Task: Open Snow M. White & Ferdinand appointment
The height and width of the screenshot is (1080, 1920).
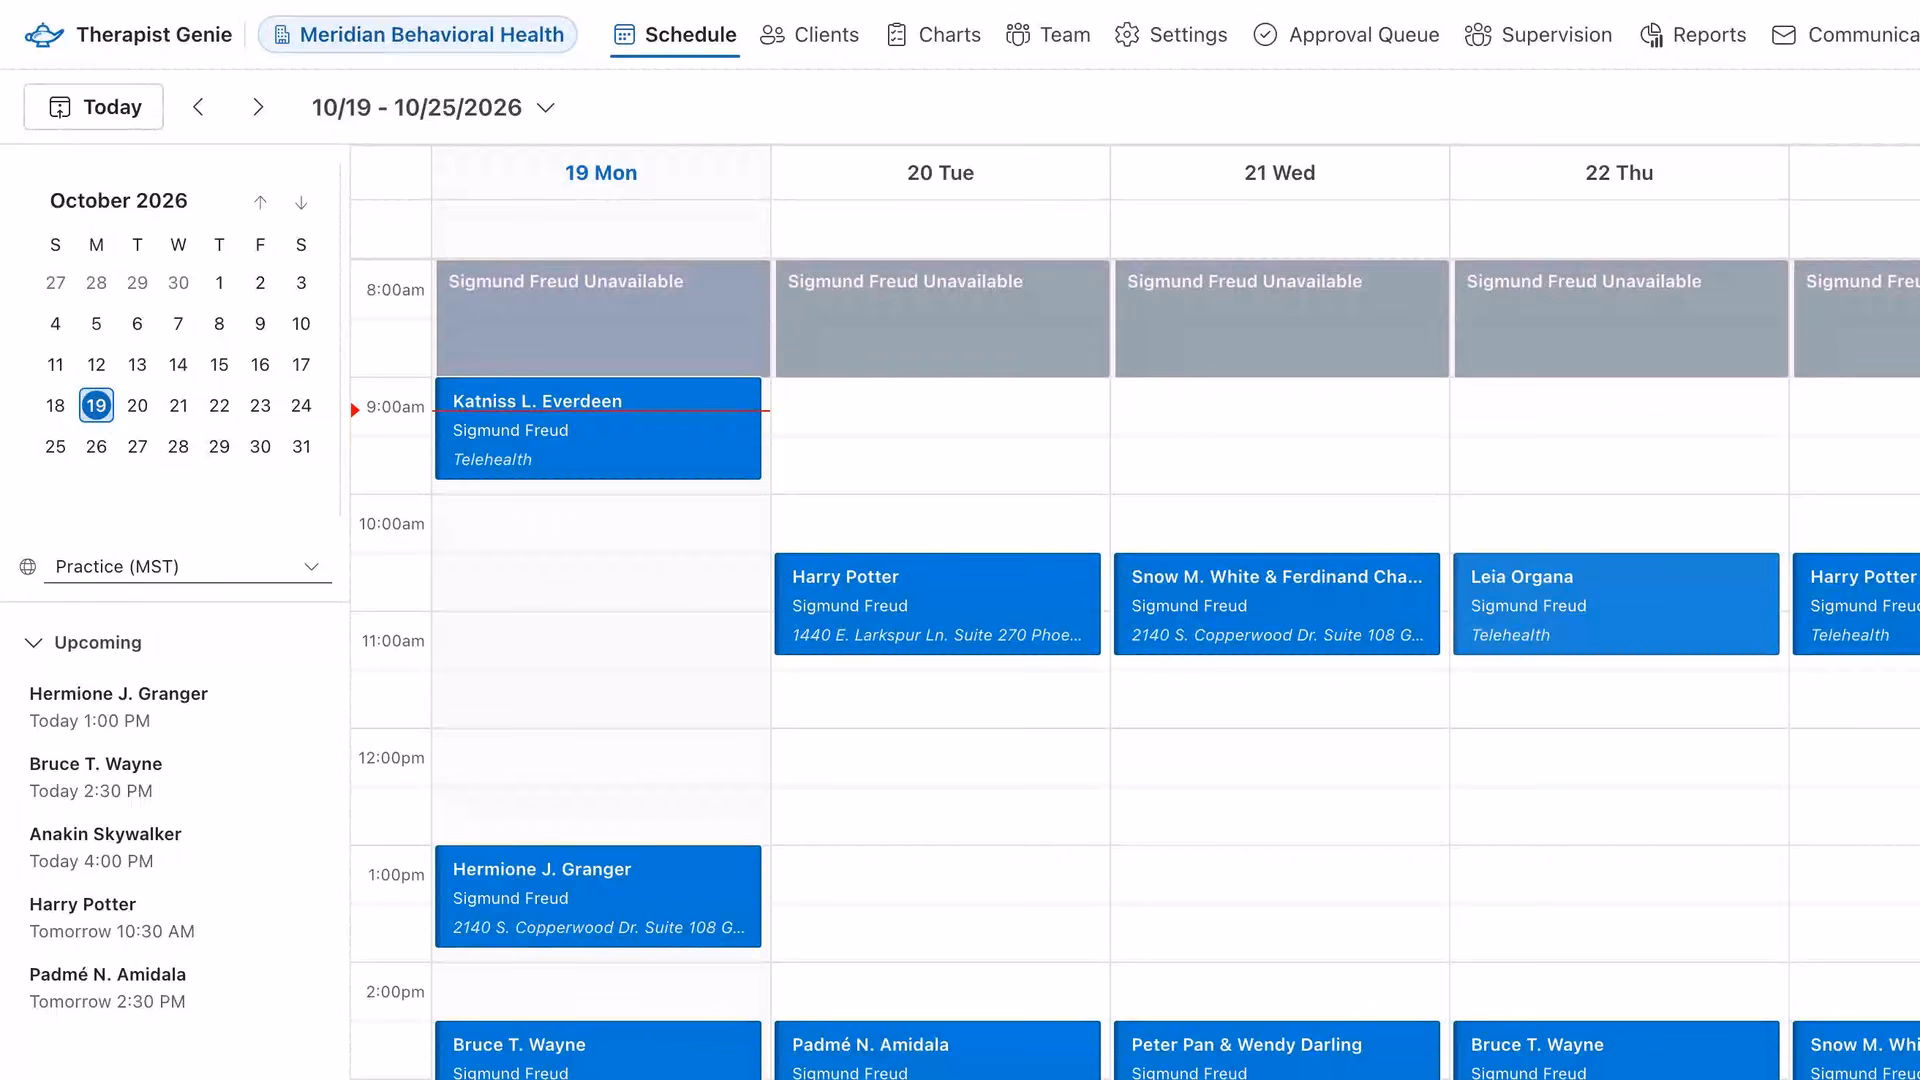Action: click(1277, 604)
